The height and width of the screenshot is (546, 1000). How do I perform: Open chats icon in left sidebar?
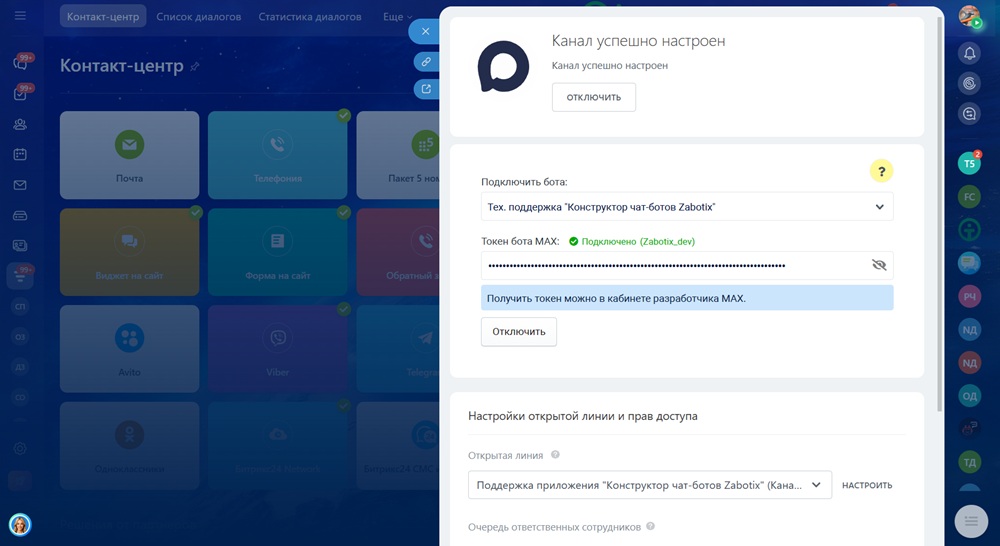click(20, 63)
